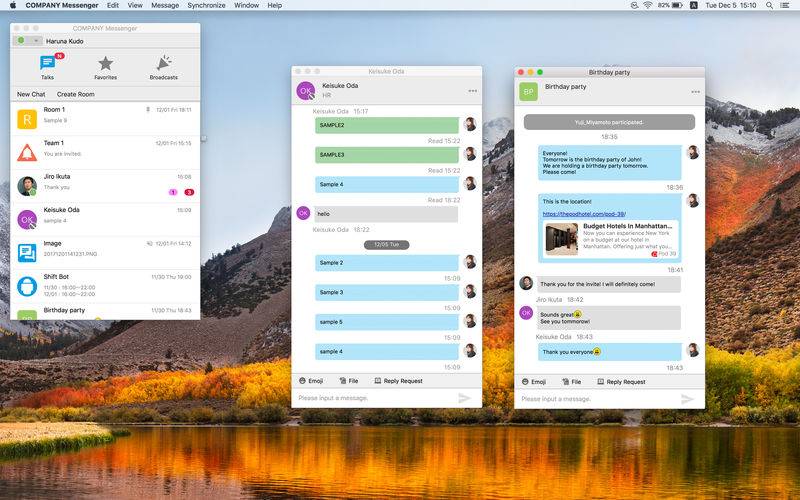Open the more options menu in the Birthday party window
Image resolution: width=800 pixels, height=500 pixels.
[695, 92]
